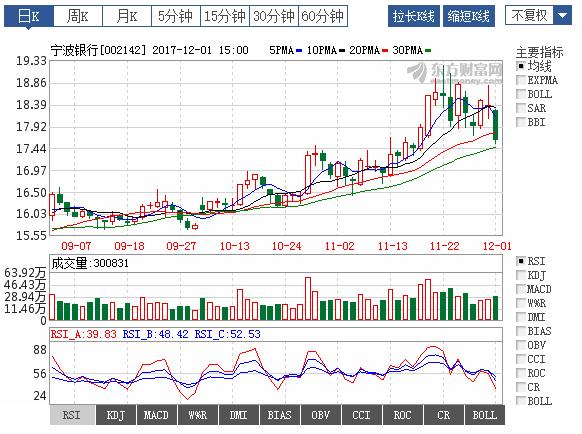Select the 30分钟 interval tab
Viewport: 582px width, 434px height.
pyautogui.click(x=274, y=16)
